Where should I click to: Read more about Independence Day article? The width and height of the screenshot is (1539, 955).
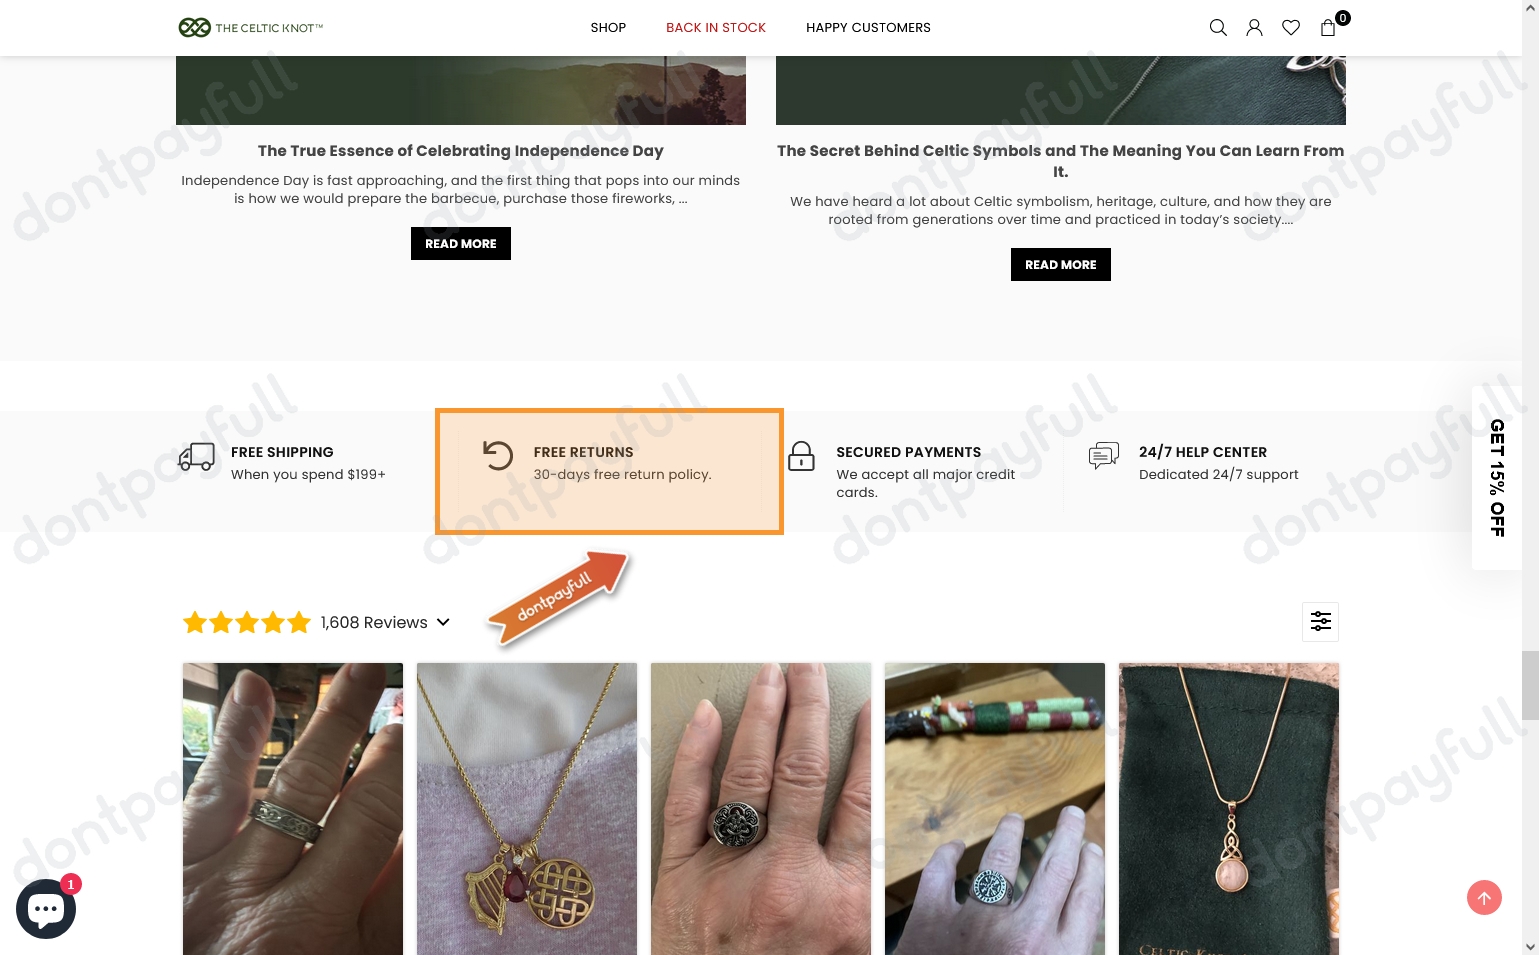pyautogui.click(x=460, y=243)
